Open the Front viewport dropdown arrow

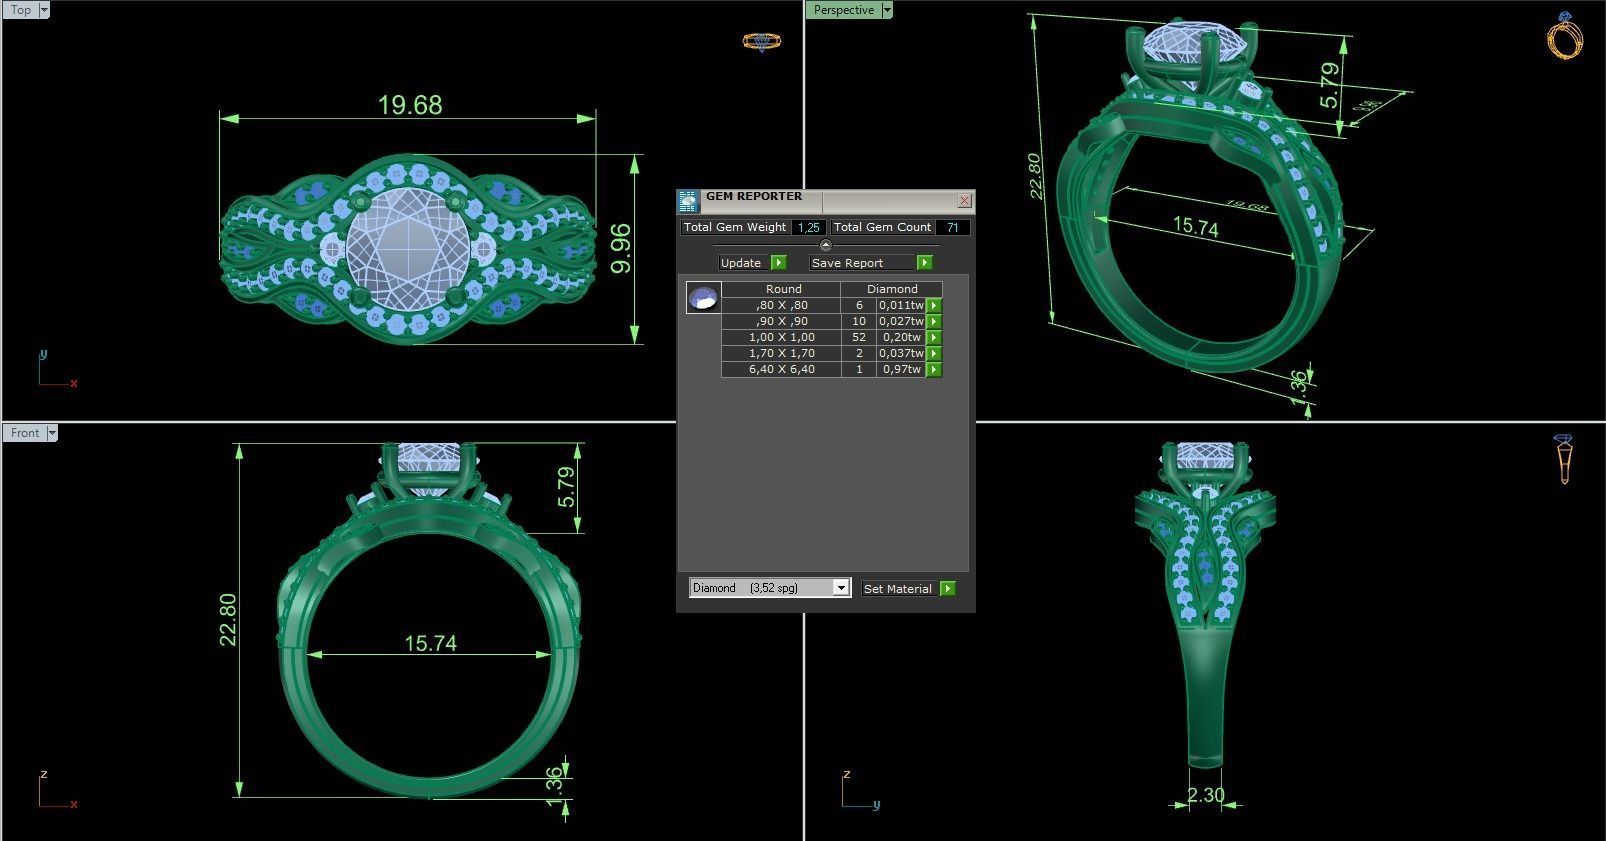(52, 433)
